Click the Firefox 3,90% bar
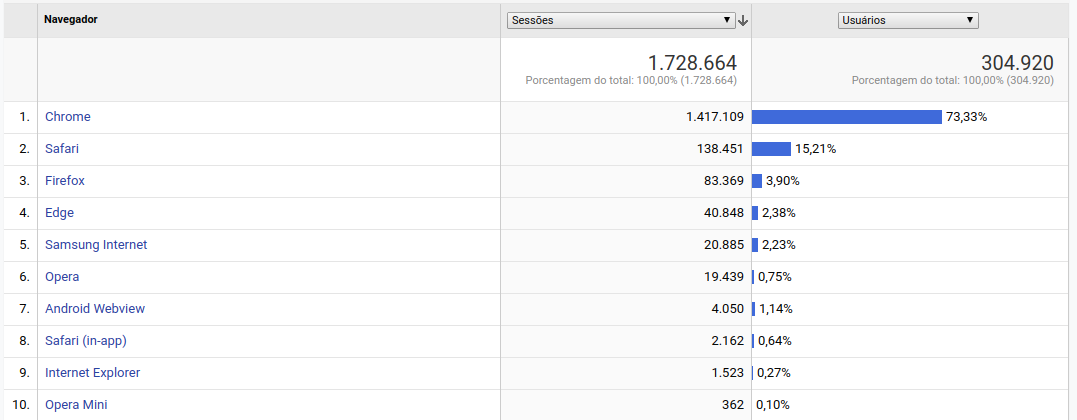Viewport: 1077px width, 420px height. tap(757, 181)
